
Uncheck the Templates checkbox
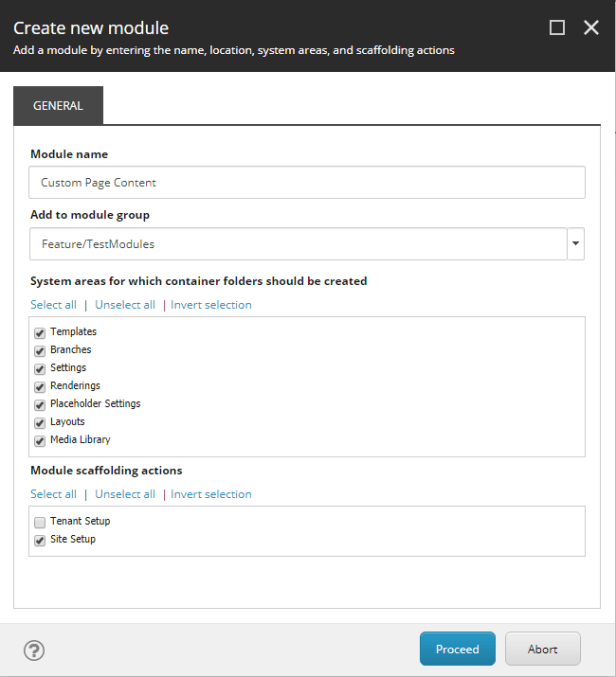pyautogui.click(x=40, y=332)
